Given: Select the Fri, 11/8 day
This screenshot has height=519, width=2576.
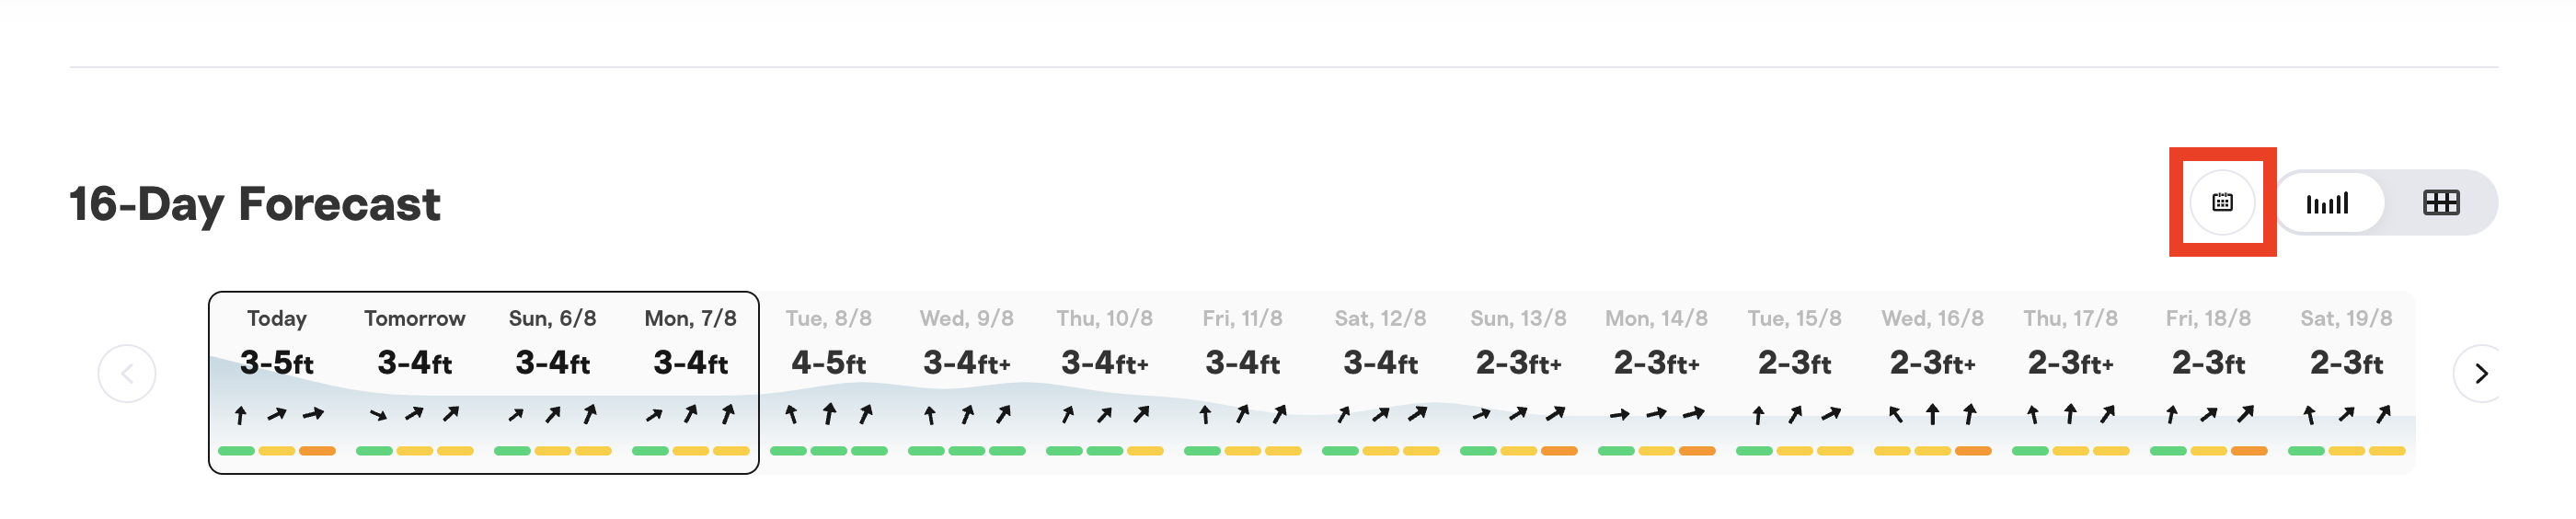Looking at the screenshot, I should 1243,383.
